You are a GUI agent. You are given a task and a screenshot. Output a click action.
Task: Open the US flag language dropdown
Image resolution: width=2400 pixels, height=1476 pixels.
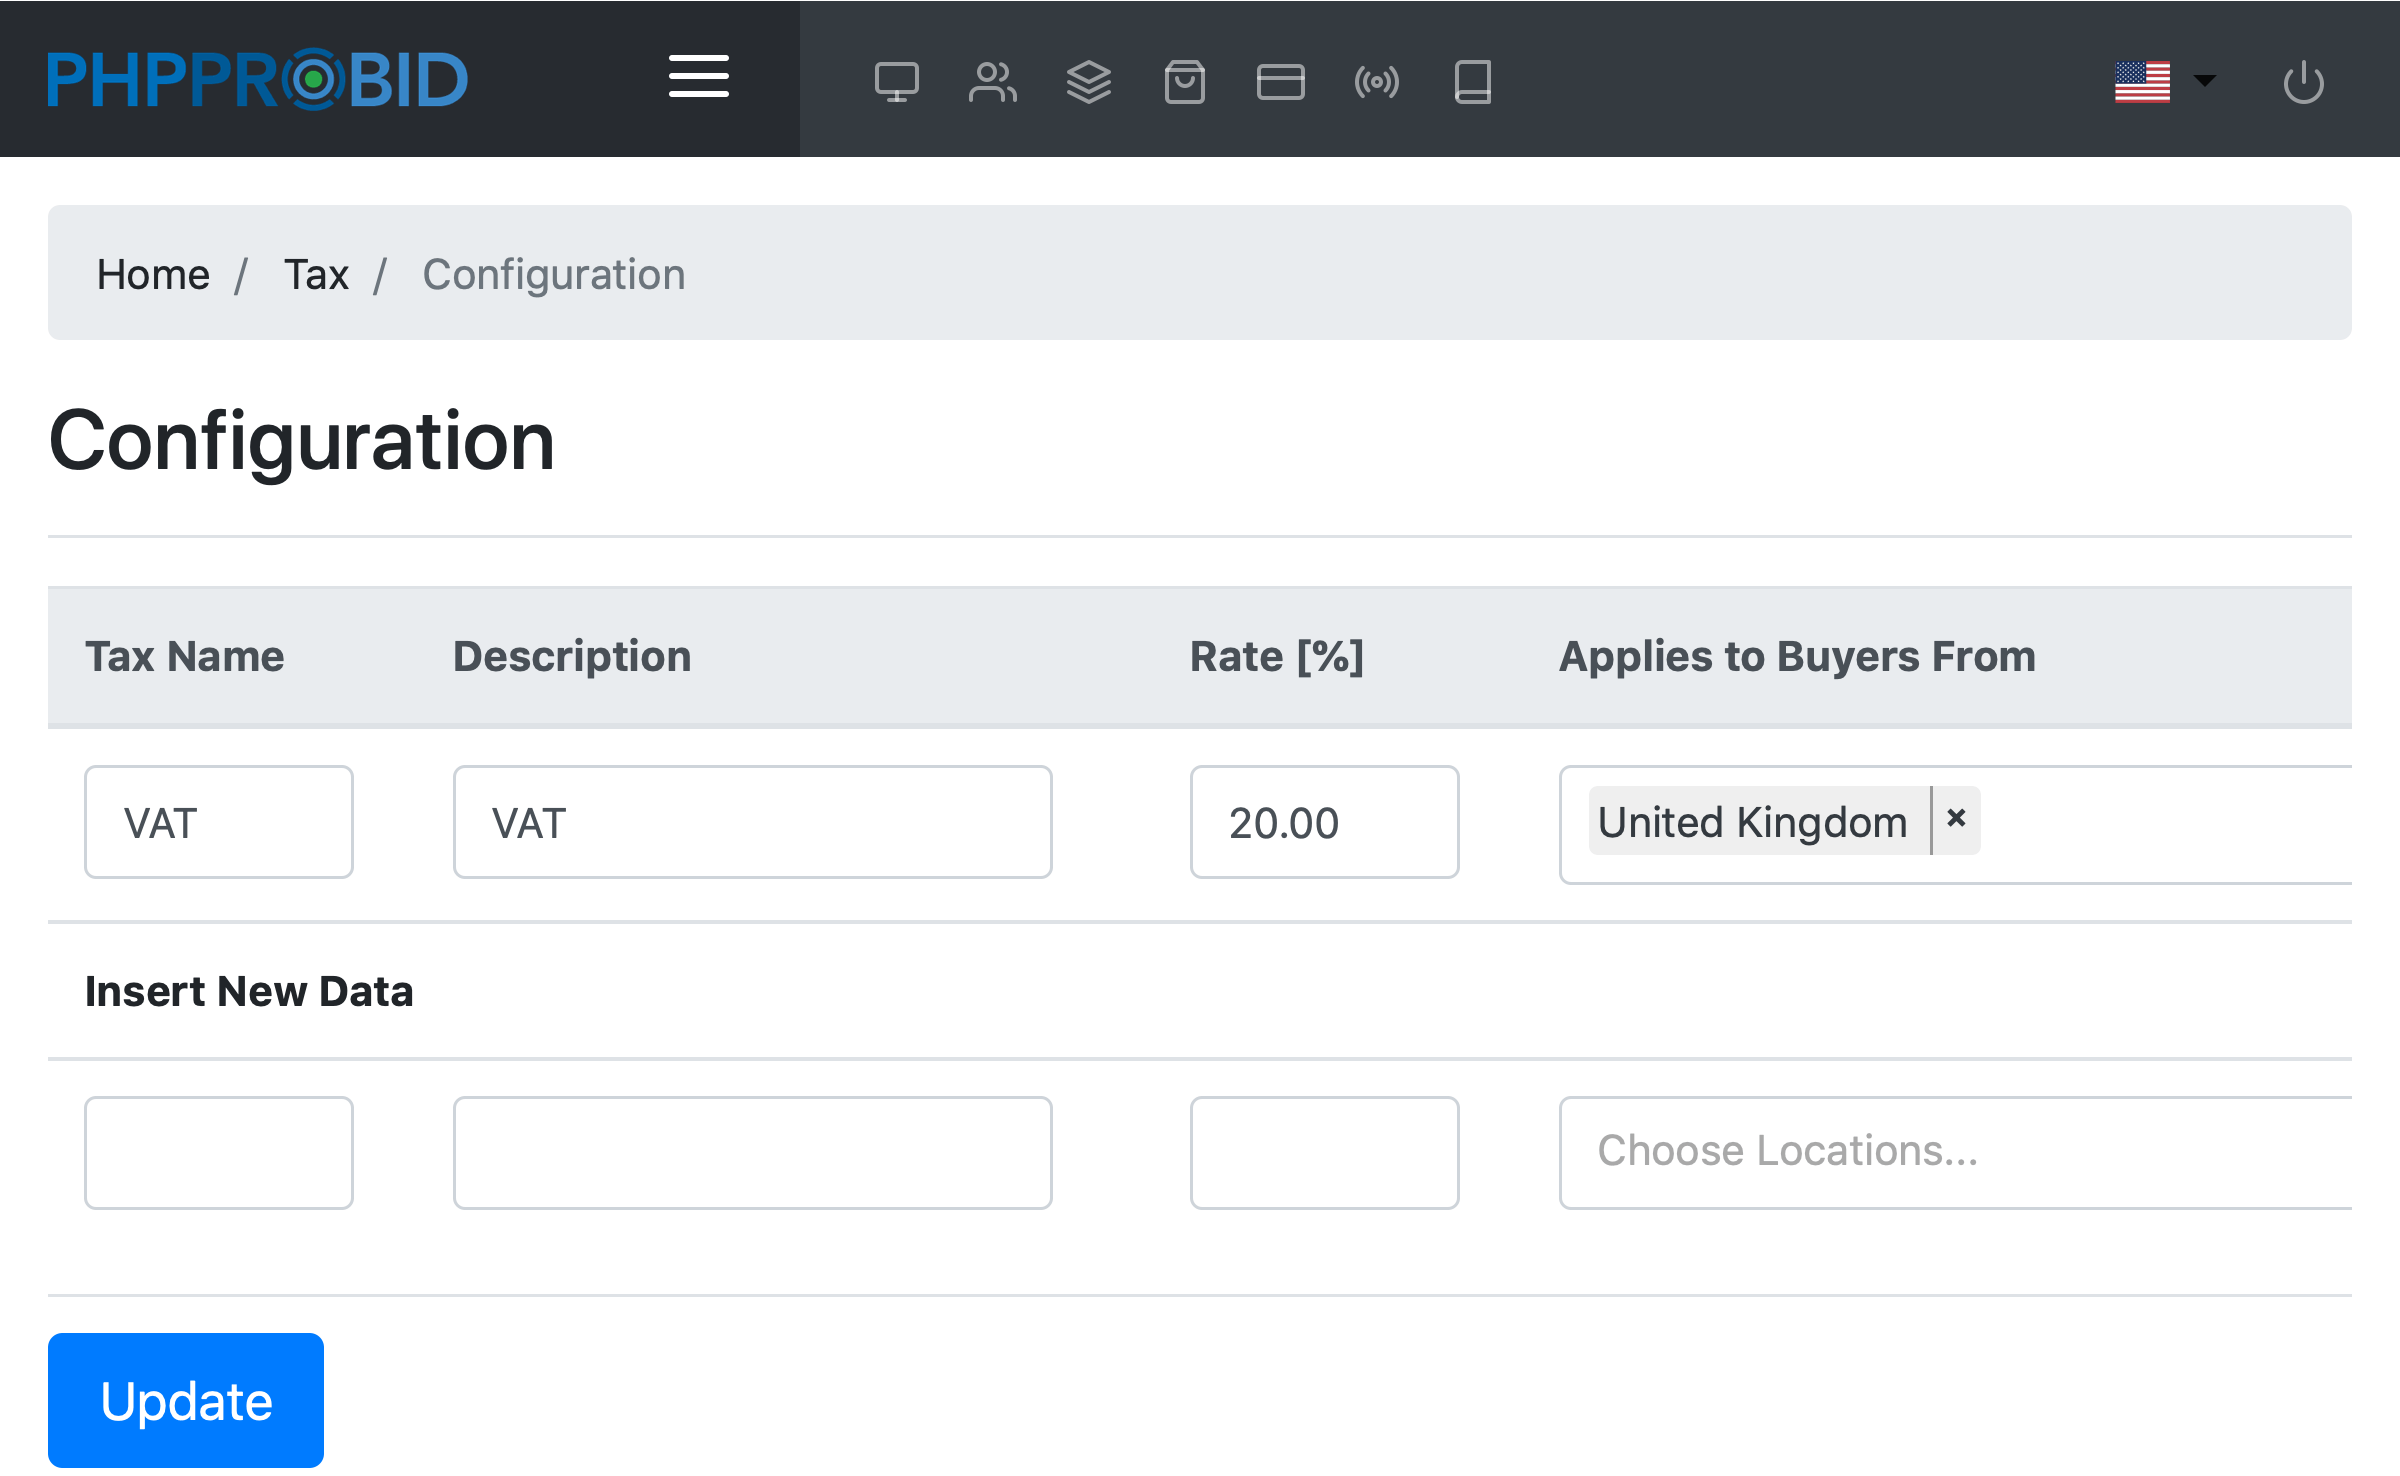pos(2164,81)
